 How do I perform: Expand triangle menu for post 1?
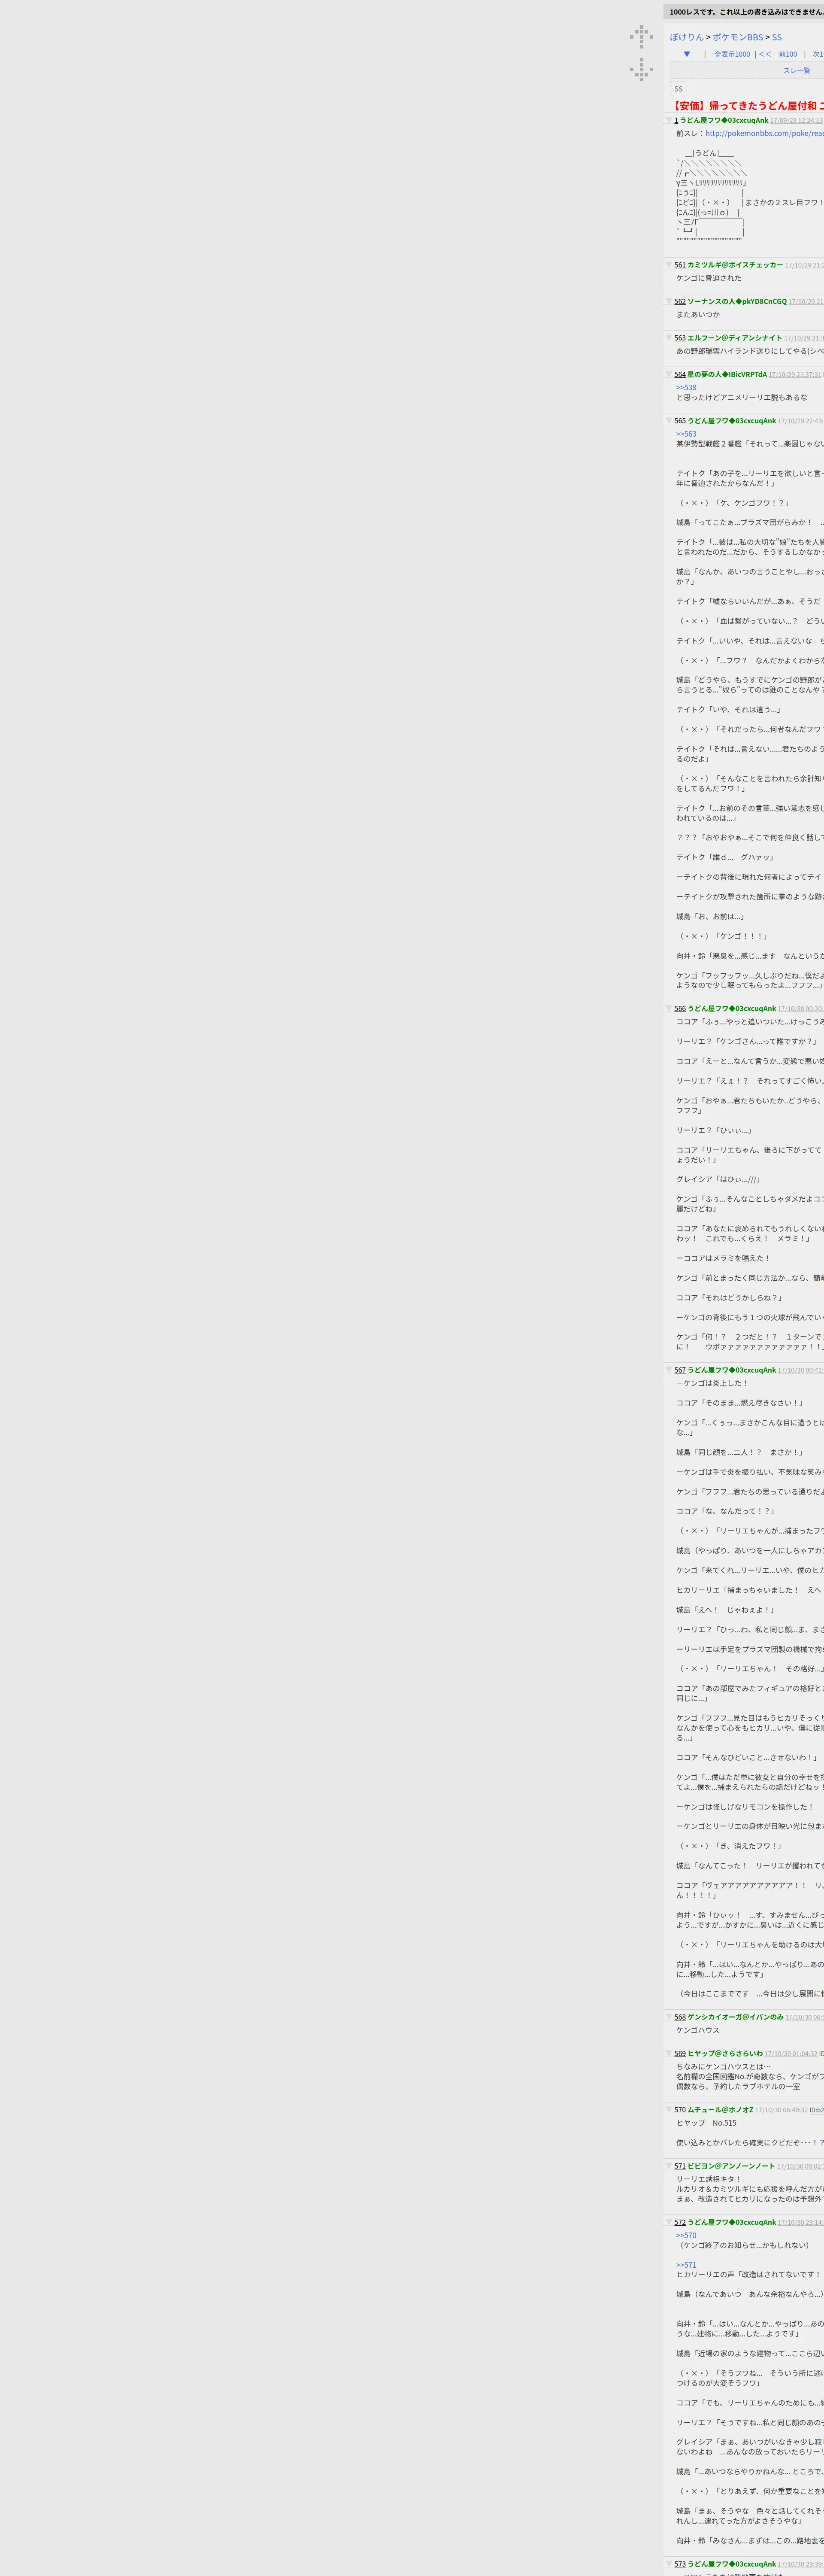click(670, 120)
